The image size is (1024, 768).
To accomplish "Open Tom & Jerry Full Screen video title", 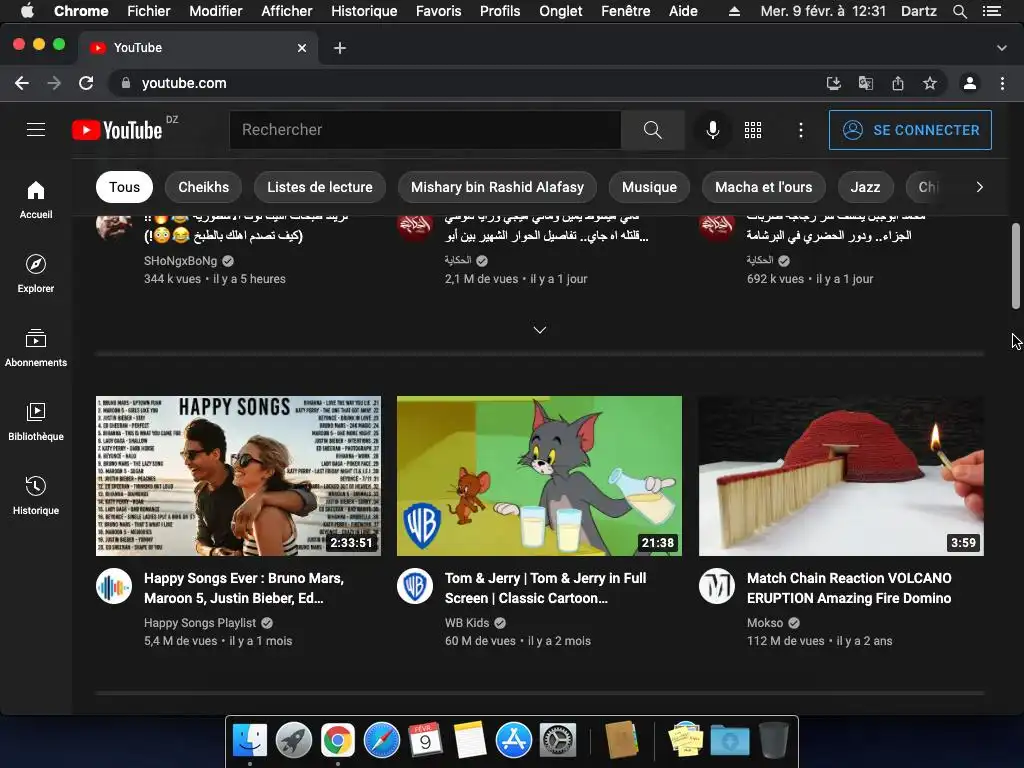I will click(545, 588).
